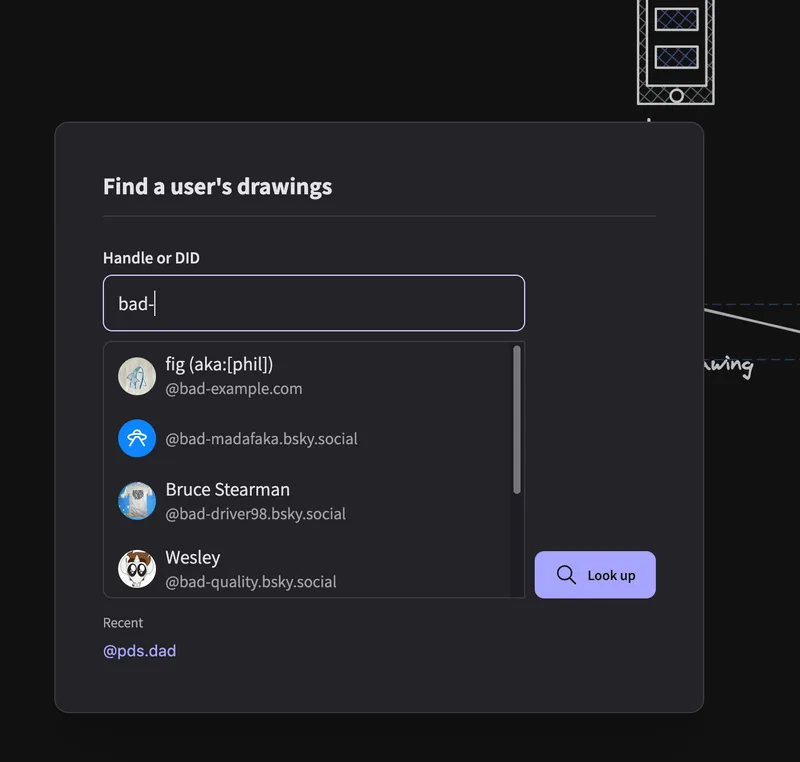
Task: Click the Handle or DID input field
Action: pyautogui.click(x=314, y=303)
